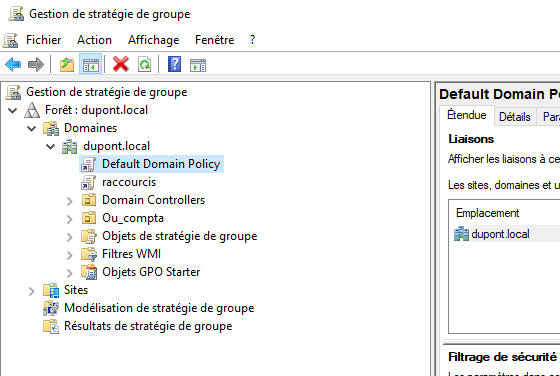The height and width of the screenshot is (376, 560).
Task: Collapse the dupont.local domain node
Action: [51, 146]
